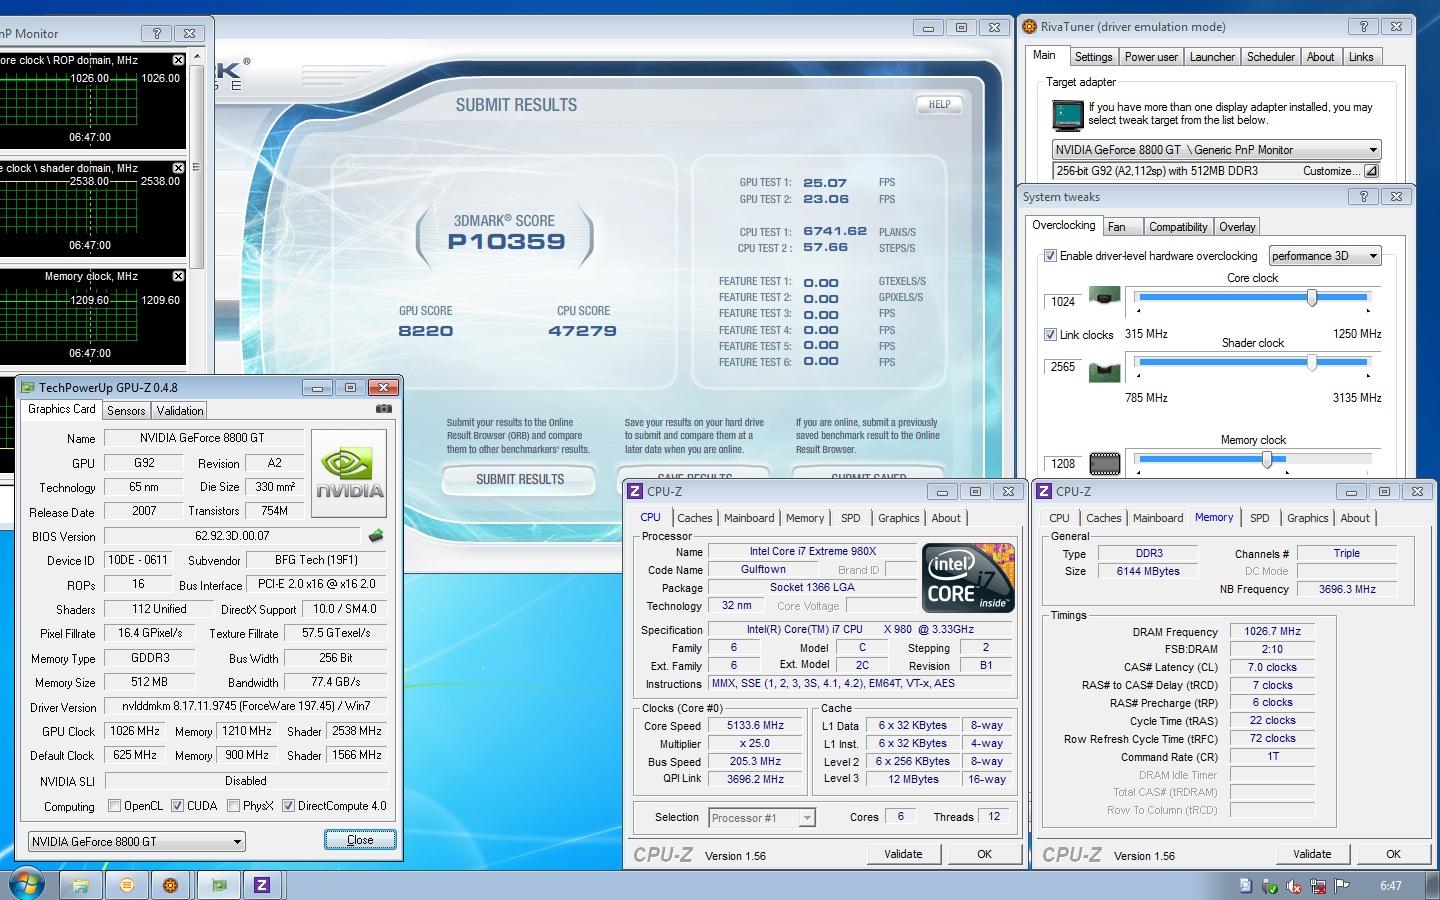Viewport: 1440px width, 900px height.
Task: Click the green GPU-Z taskbar icon
Action: (218, 885)
